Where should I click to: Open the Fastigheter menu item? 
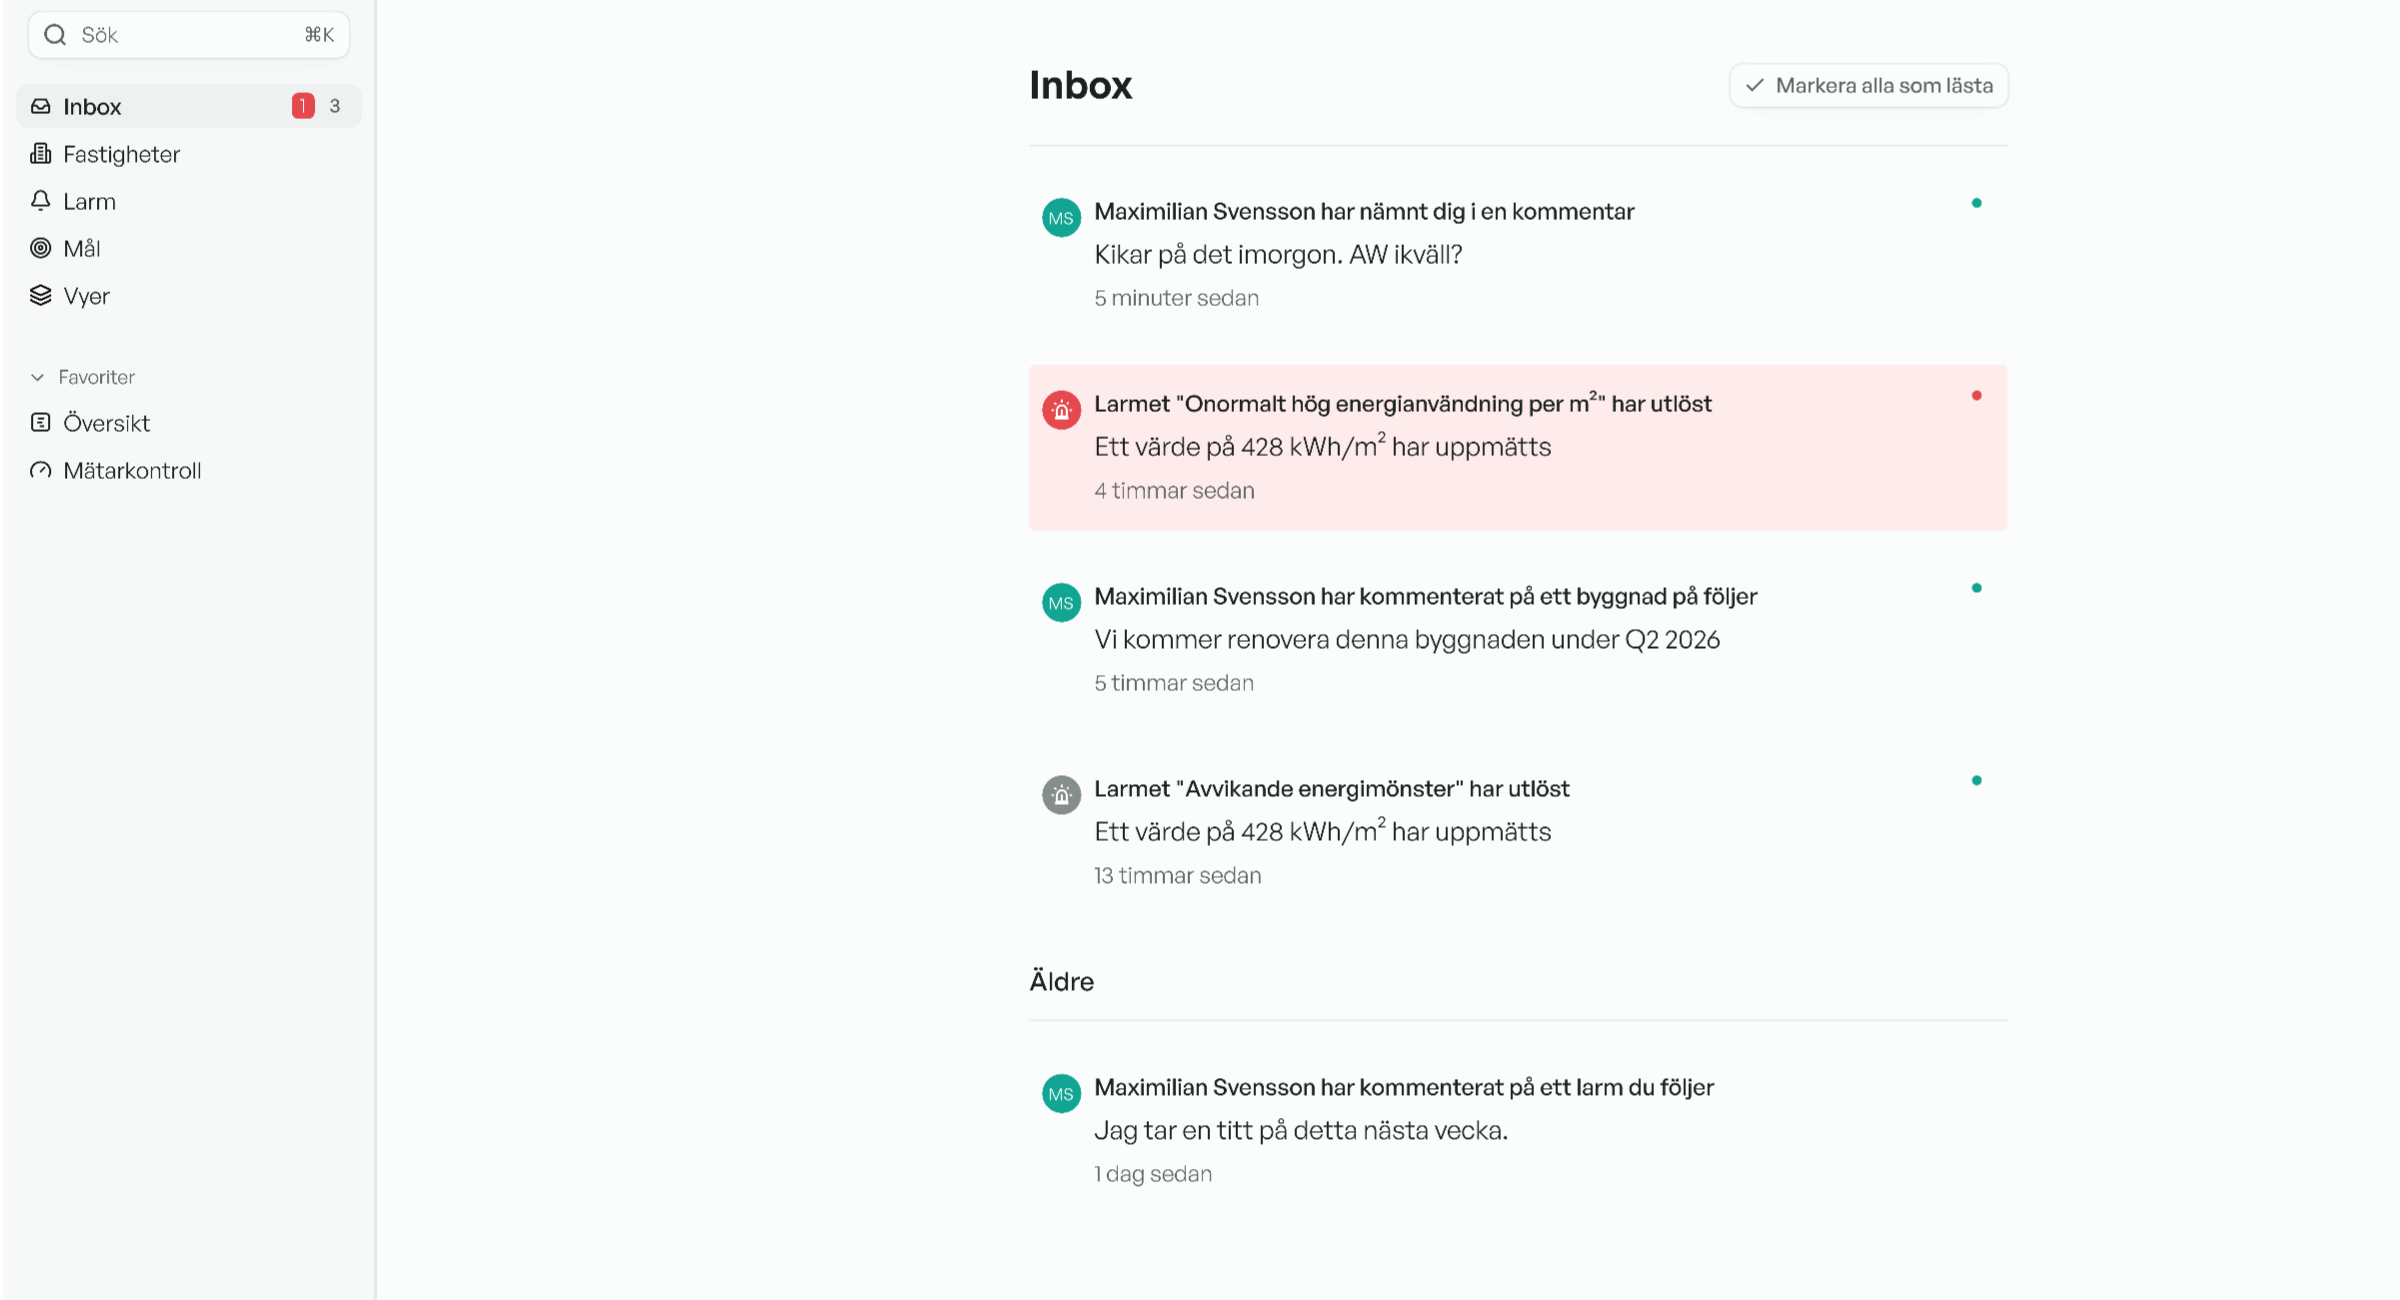pyautogui.click(x=121, y=154)
